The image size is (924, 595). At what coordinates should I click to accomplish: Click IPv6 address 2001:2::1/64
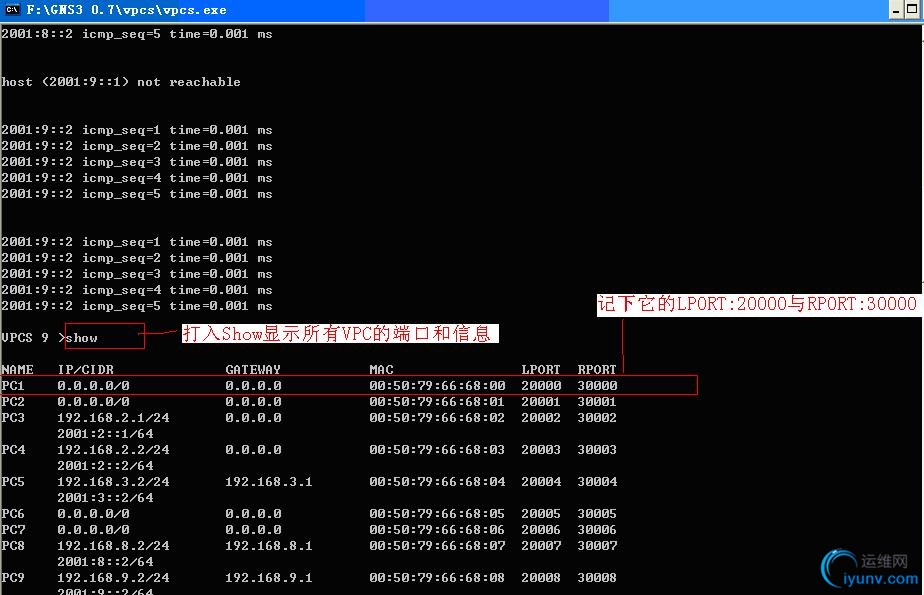pos(105,434)
